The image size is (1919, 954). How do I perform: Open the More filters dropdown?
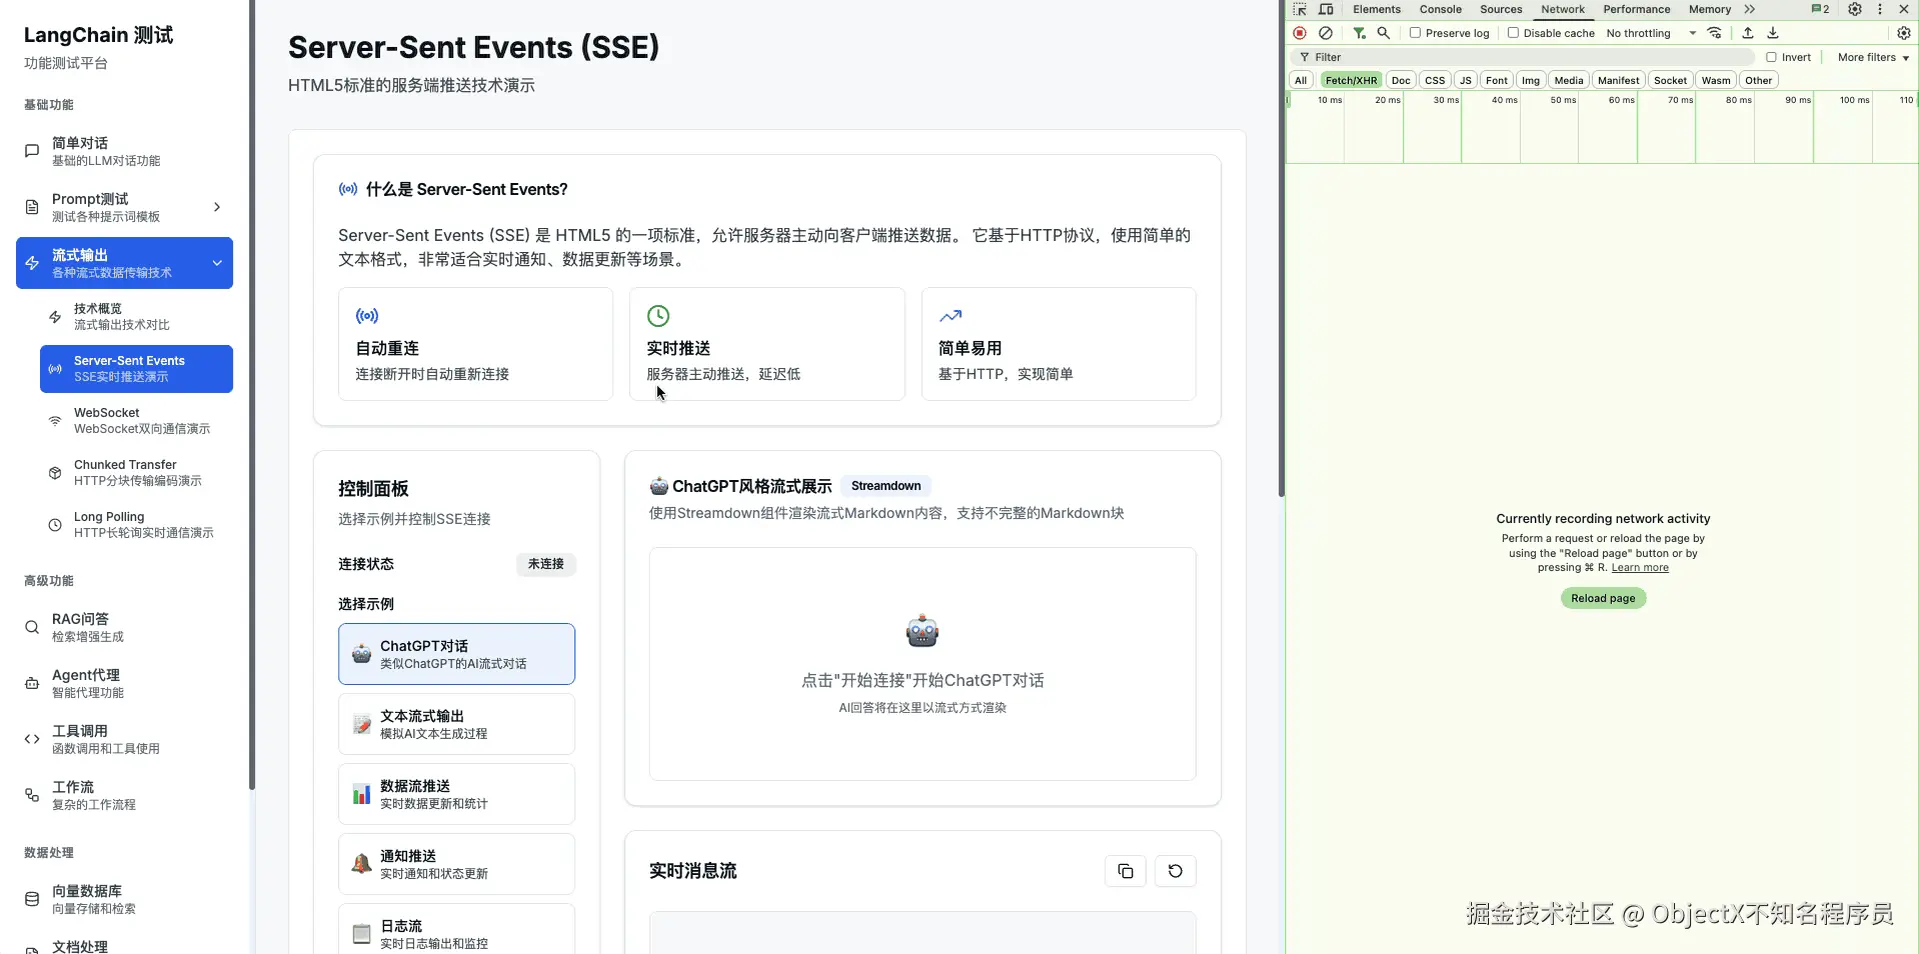coord(1873,57)
